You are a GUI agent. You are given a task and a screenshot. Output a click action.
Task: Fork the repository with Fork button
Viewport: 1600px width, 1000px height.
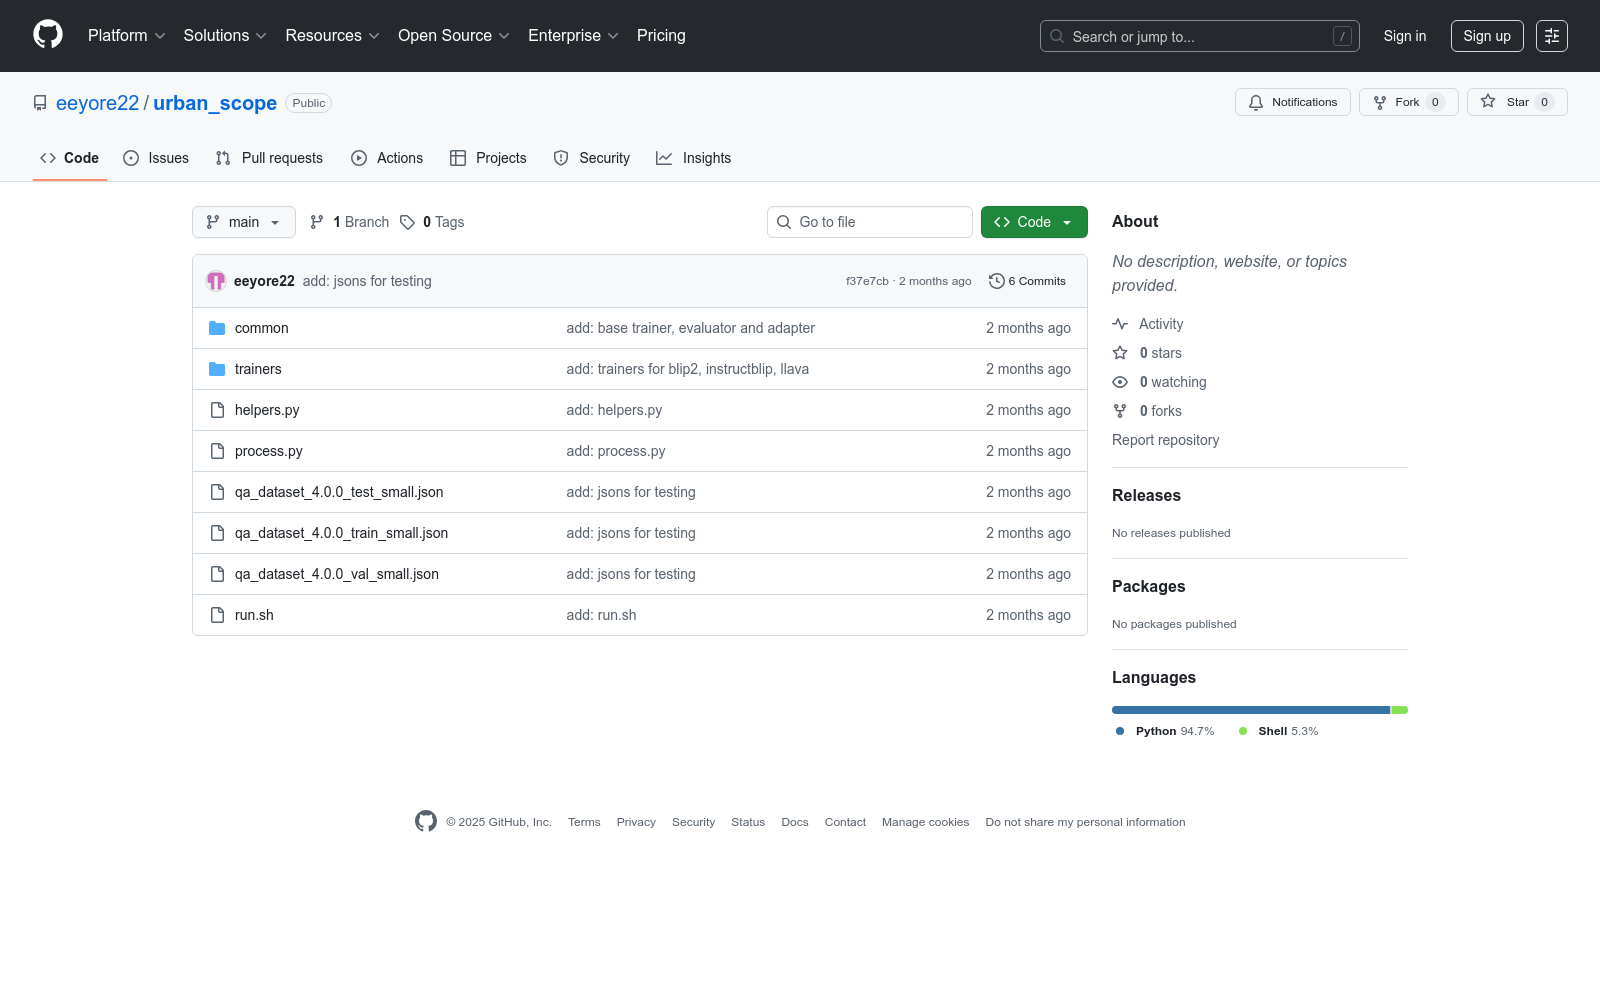click(1409, 102)
